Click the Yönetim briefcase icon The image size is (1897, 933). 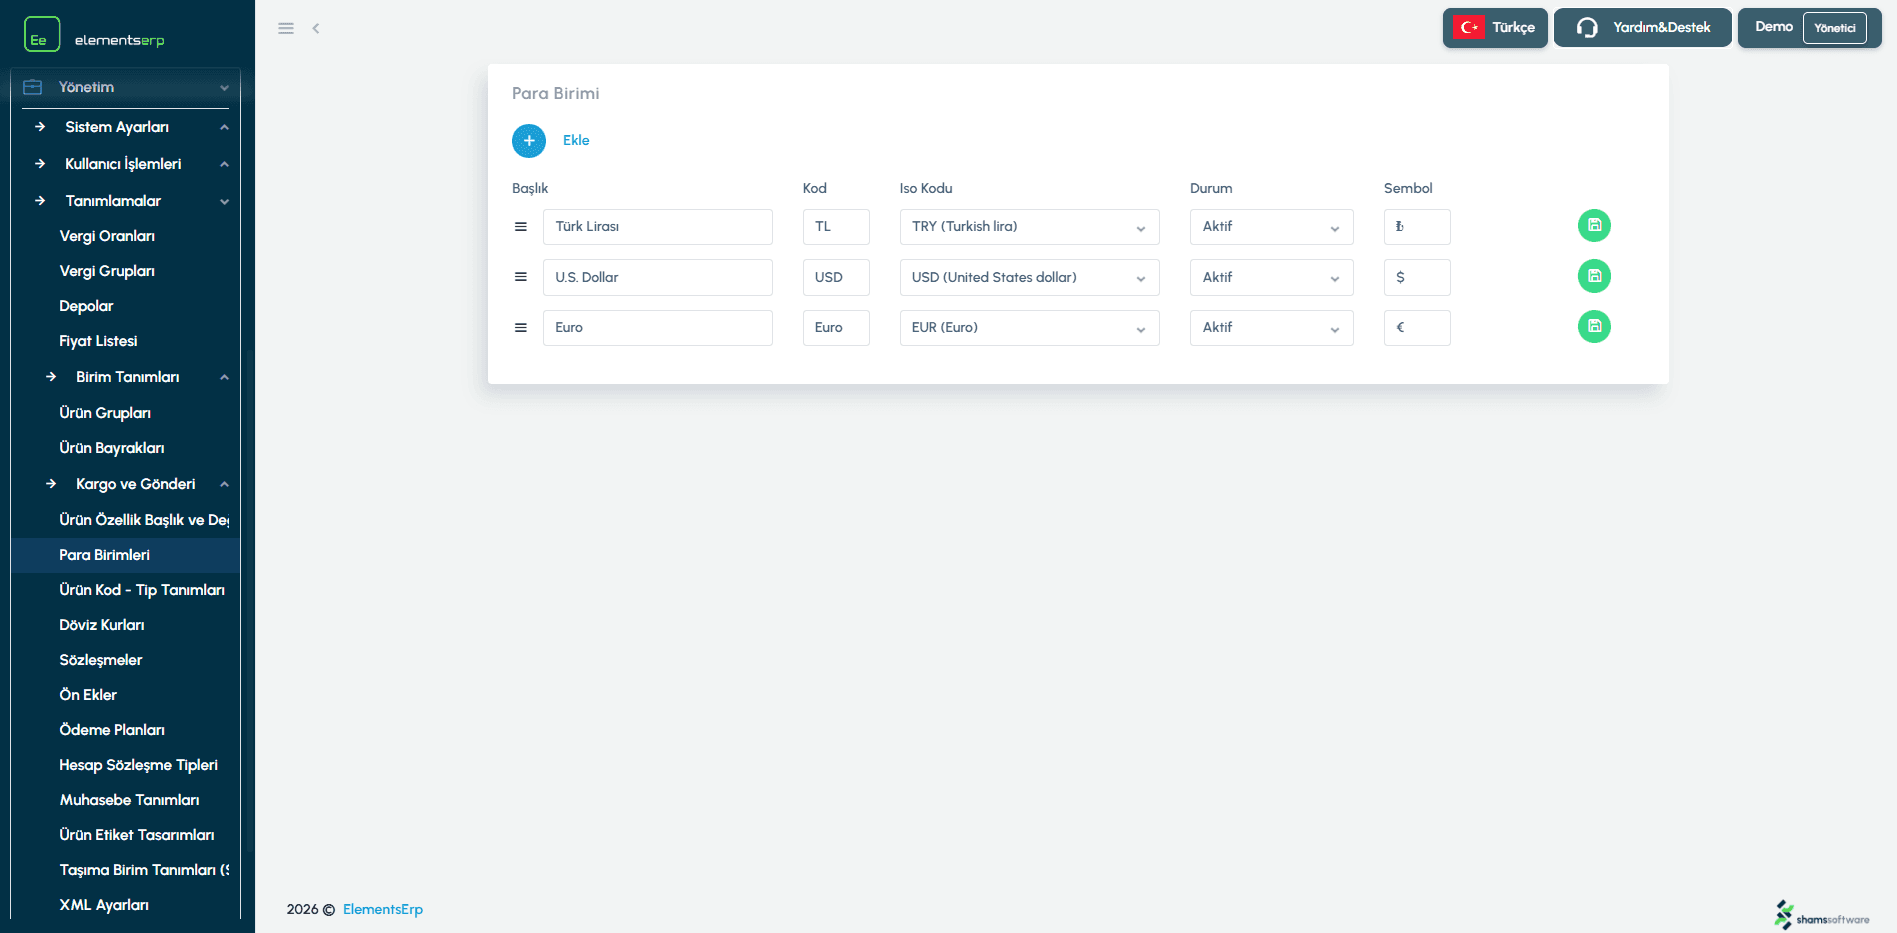coord(32,87)
